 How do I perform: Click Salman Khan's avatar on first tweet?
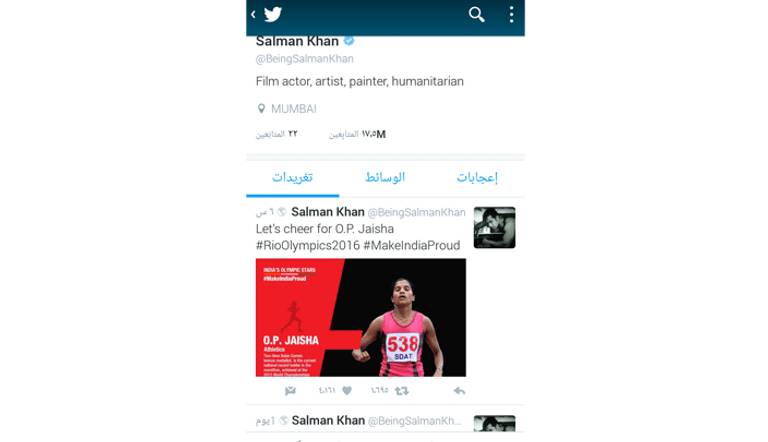tap(494, 227)
